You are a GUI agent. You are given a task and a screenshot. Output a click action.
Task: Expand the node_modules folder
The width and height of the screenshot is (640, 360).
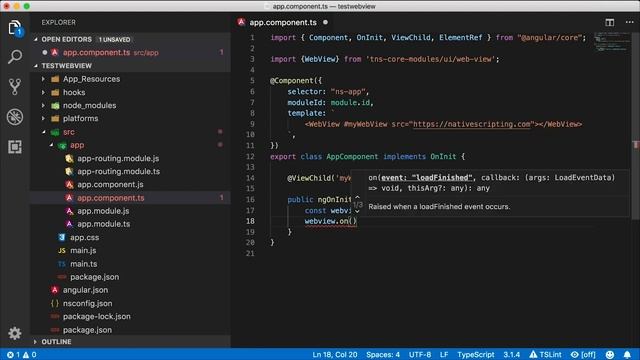tap(43, 106)
